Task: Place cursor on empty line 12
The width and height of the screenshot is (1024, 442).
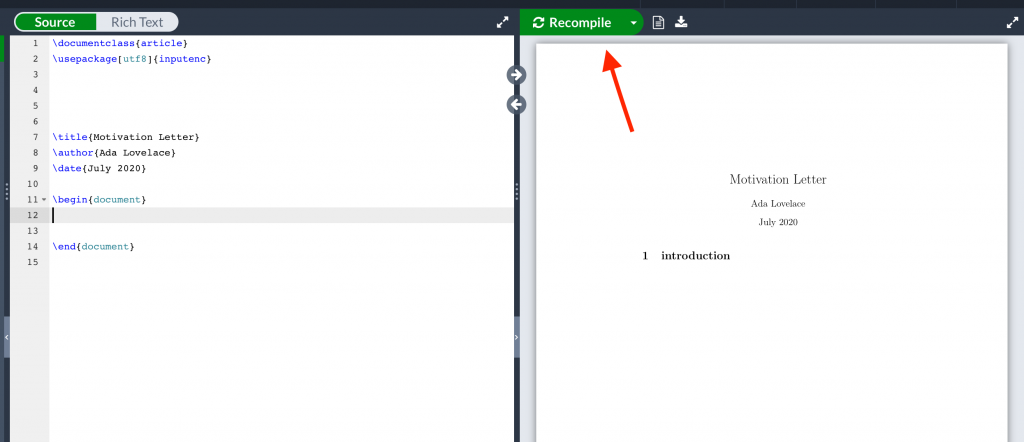Action: point(281,215)
